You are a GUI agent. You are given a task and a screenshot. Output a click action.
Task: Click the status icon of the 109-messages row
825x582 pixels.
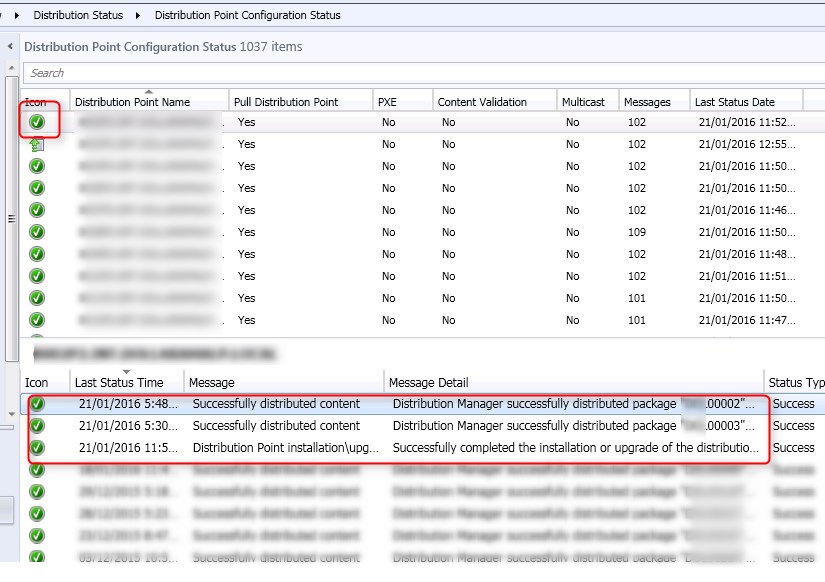click(37, 232)
